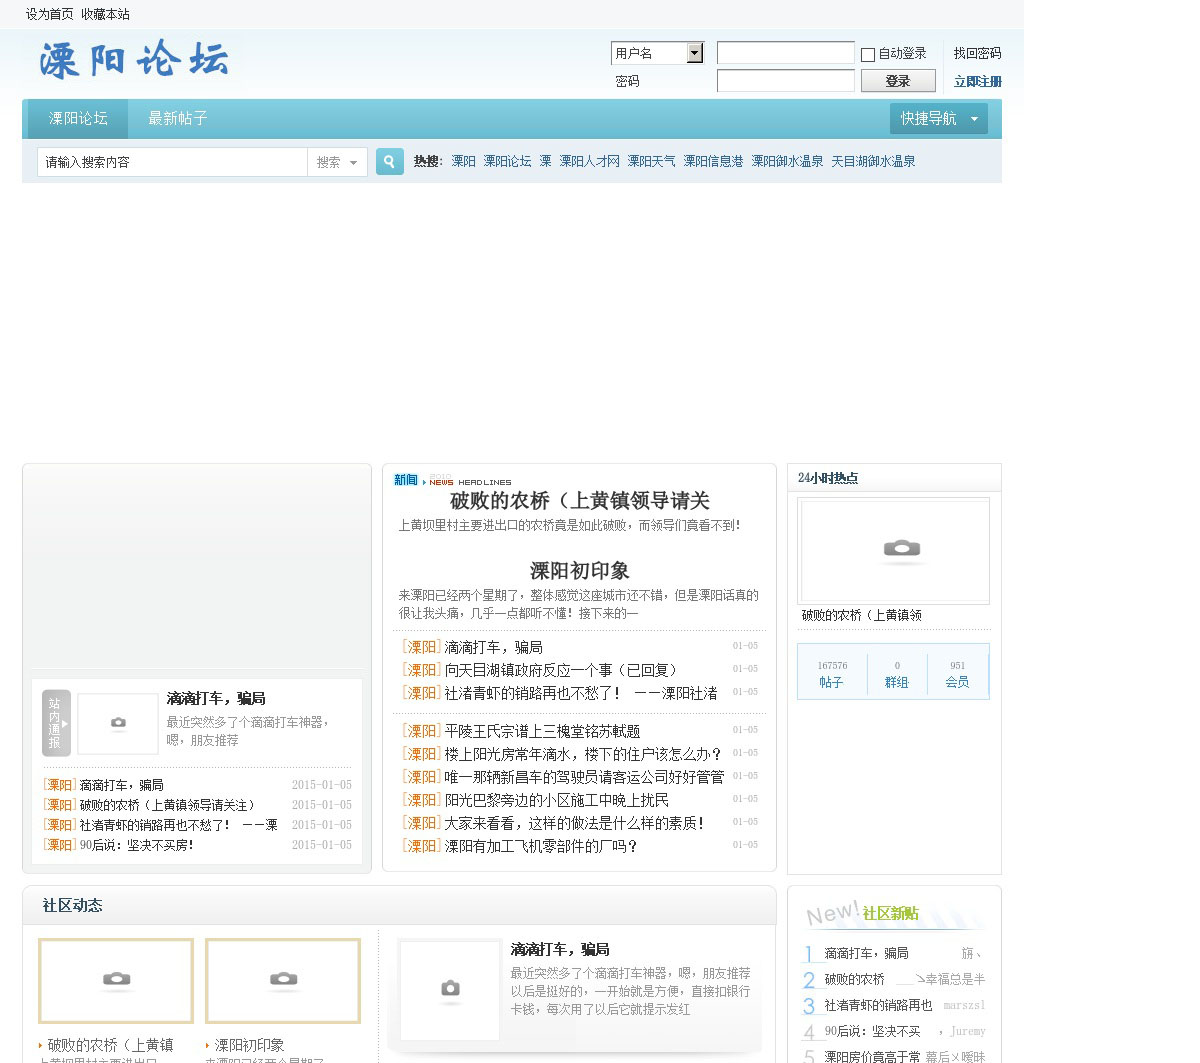Click the 密码 input field
Image resolution: width=1200 pixels, height=1063 pixels.
785,81
